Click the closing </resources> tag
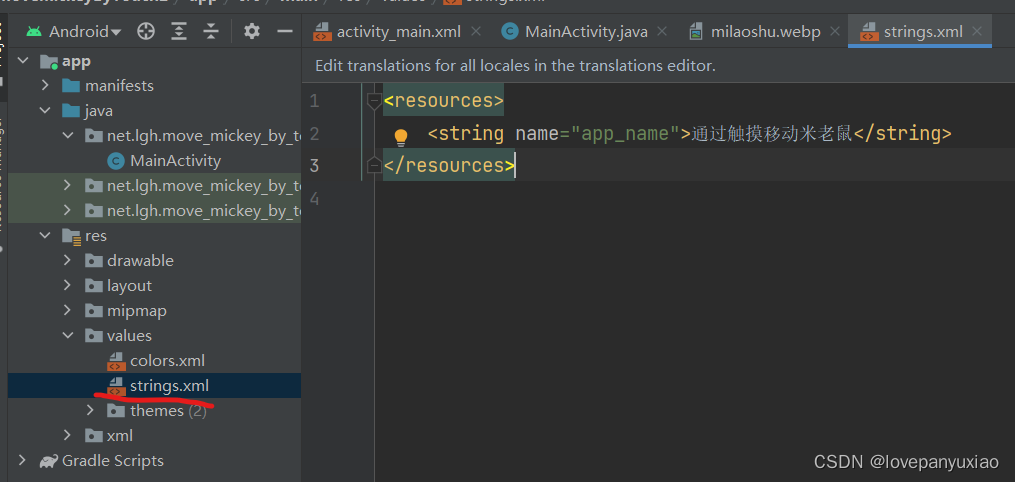This screenshot has width=1015, height=482. point(449,166)
